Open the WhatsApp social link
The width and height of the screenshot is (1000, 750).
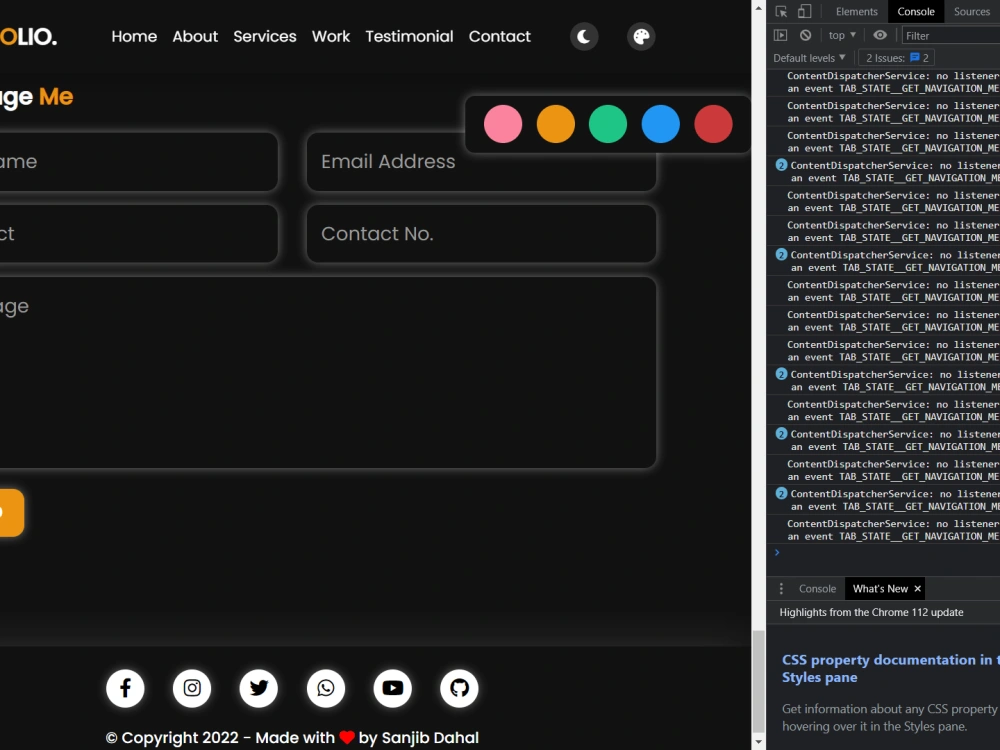click(x=326, y=688)
